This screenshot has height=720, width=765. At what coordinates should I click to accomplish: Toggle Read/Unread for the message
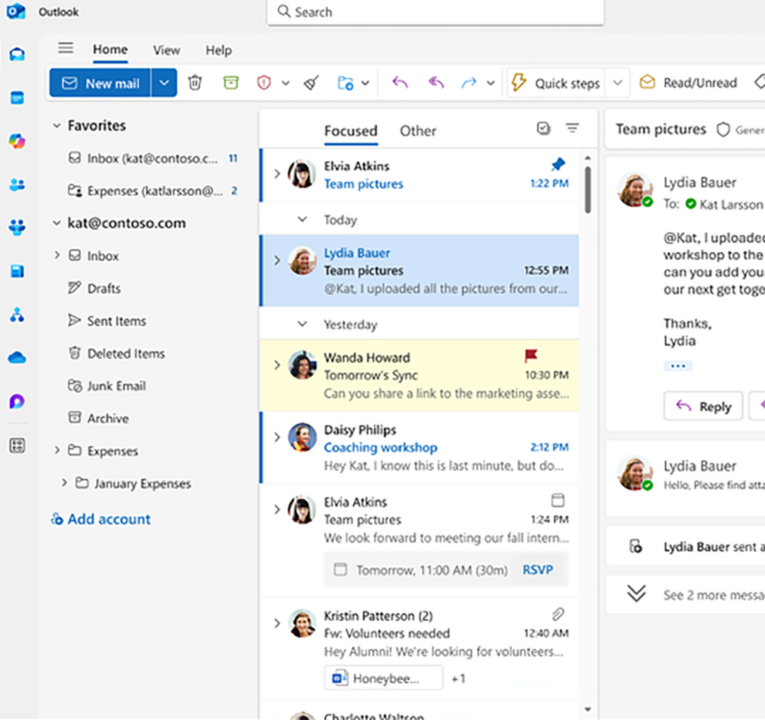[x=688, y=83]
